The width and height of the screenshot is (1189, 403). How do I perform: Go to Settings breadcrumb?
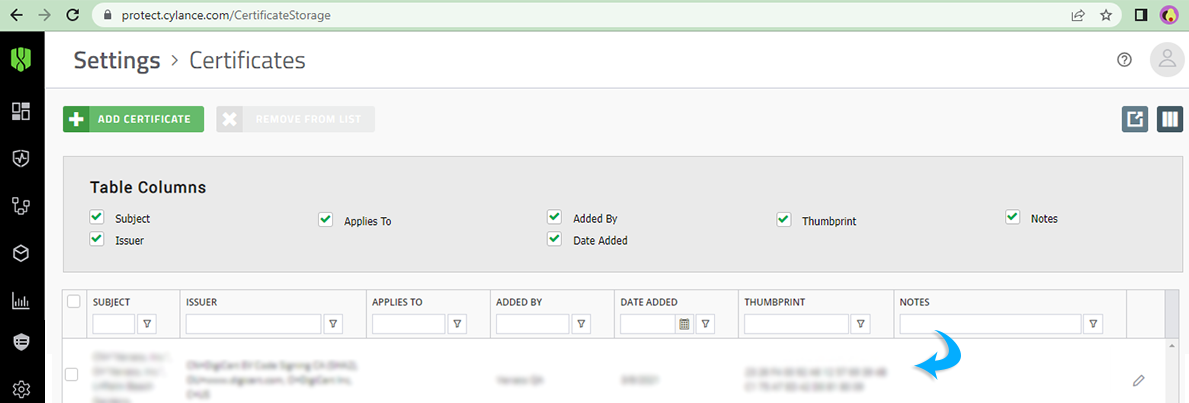point(117,60)
